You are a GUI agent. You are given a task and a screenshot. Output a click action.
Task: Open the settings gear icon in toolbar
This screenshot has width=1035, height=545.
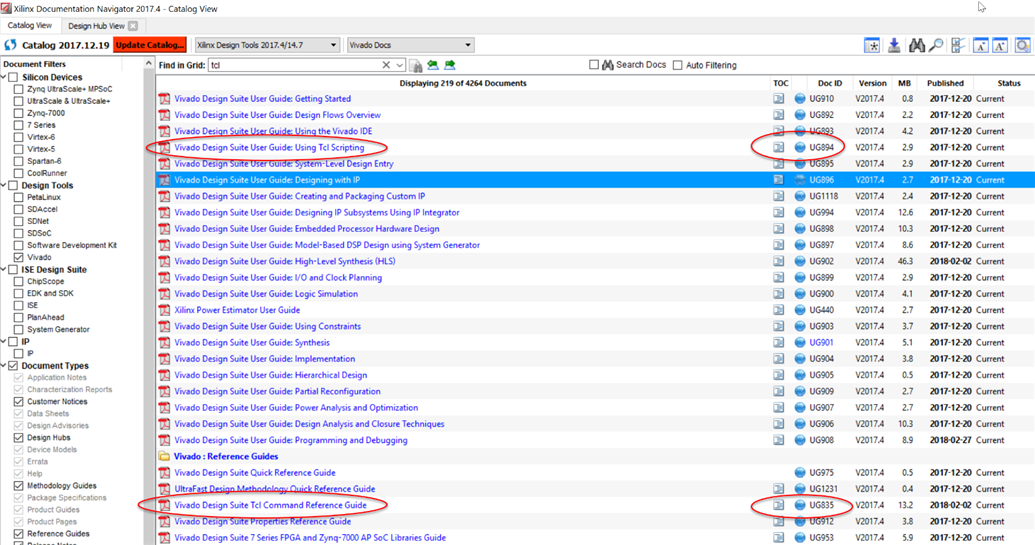click(1022, 46)
